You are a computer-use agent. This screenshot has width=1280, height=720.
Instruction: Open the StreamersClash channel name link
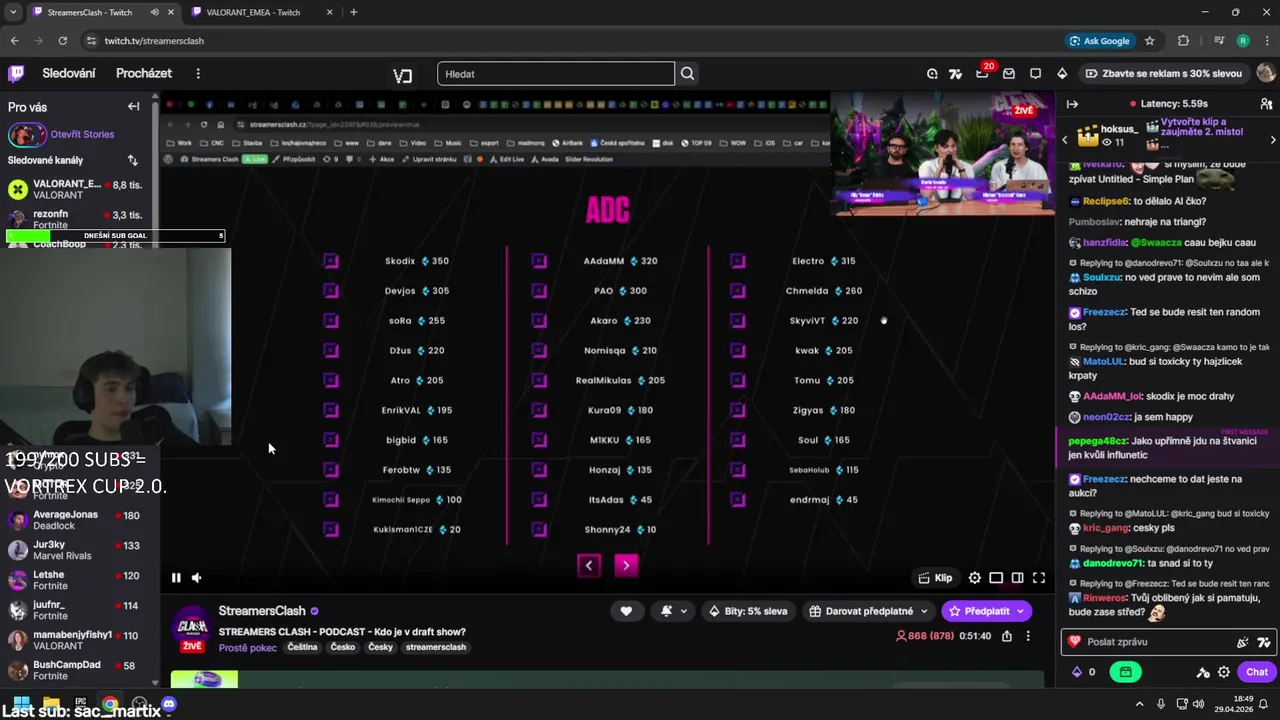[x=262, y=611]
